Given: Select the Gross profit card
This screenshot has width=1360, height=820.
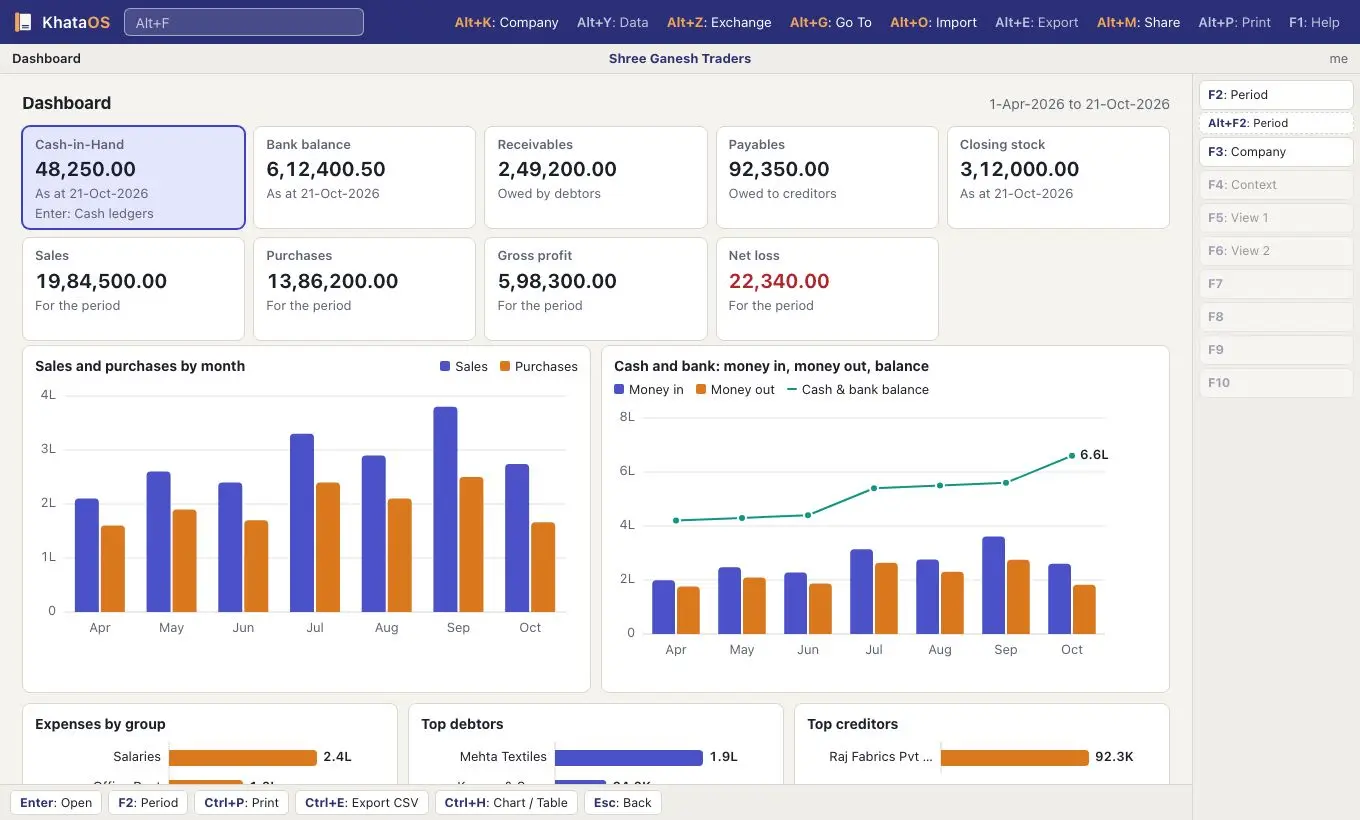Looking at the screenshot, I should [x=595, y=289].
